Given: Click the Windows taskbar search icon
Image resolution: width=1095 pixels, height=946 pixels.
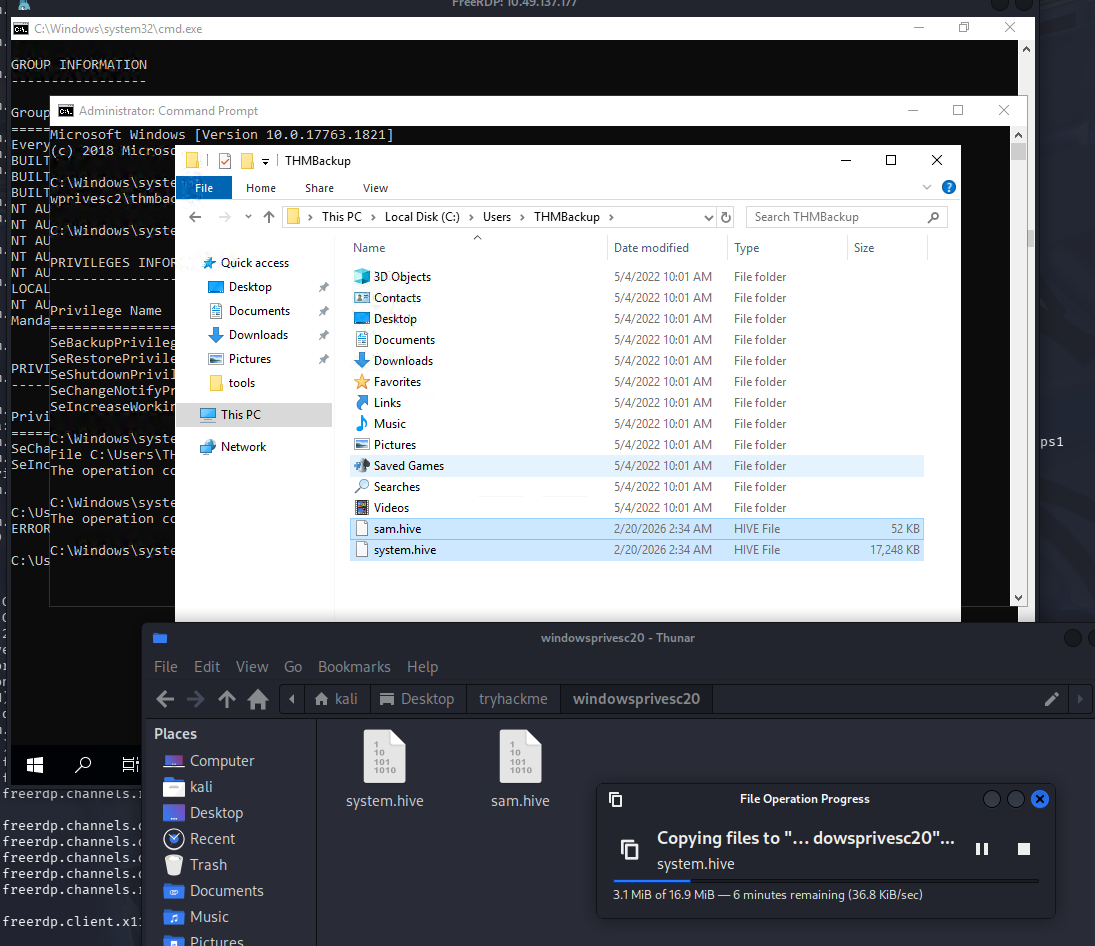Looking at the screenshot, I should (x=83, y=765).
